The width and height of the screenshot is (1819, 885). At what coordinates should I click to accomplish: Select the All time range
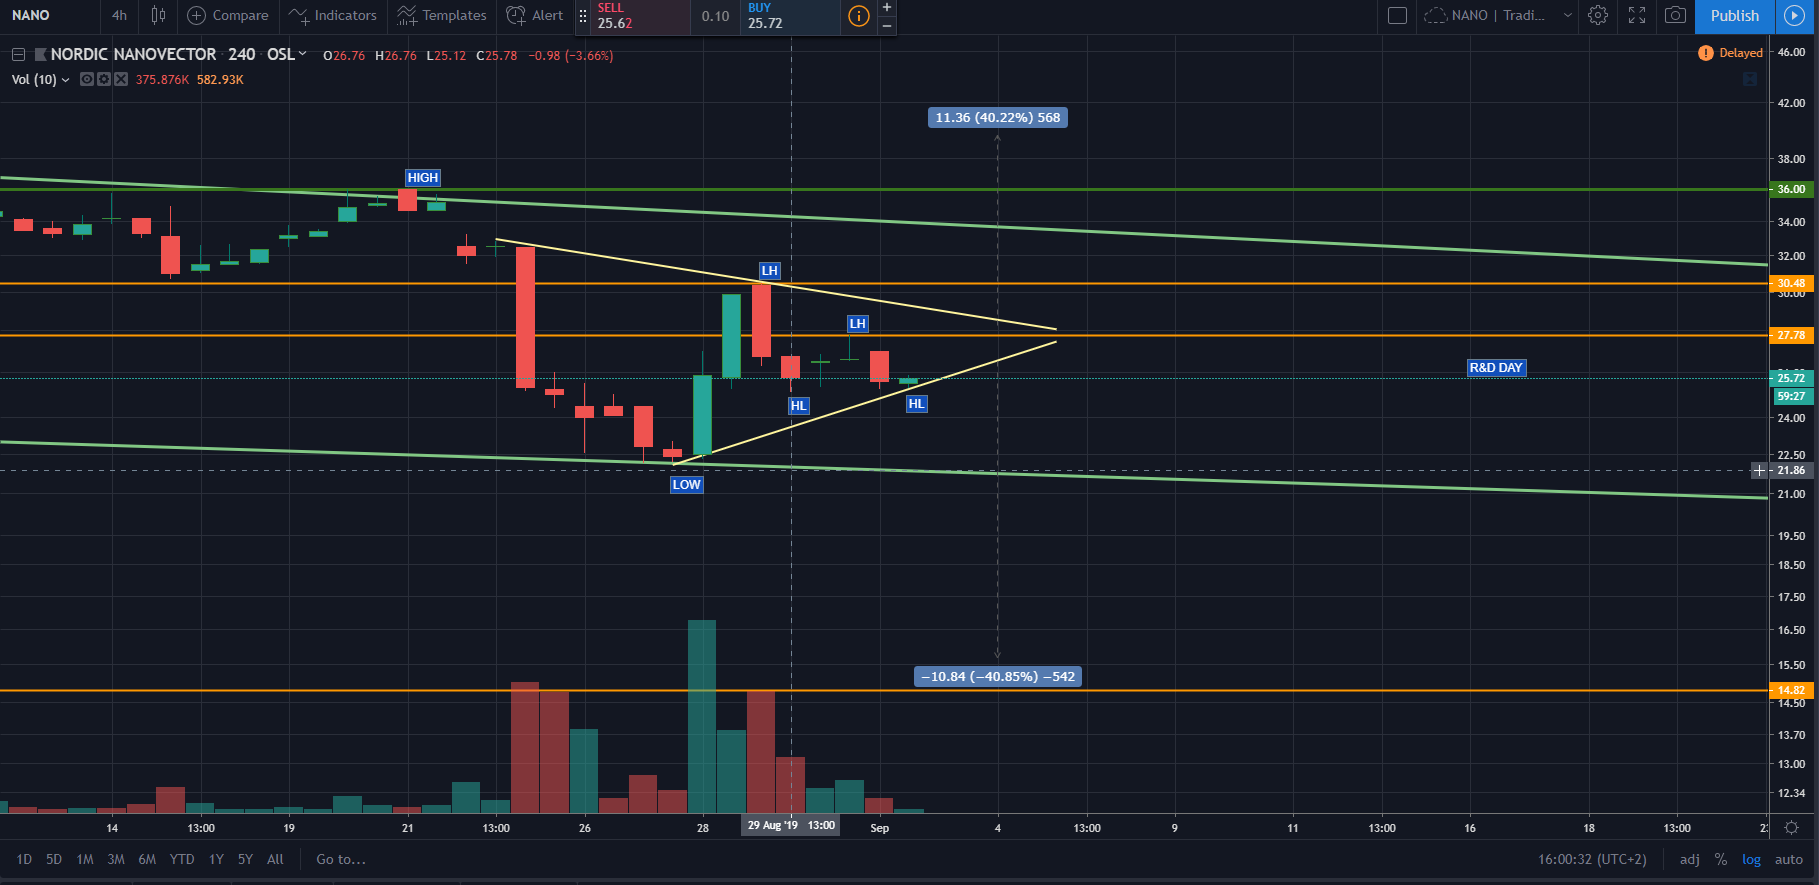pyautogui.click(x=275, y=859)
